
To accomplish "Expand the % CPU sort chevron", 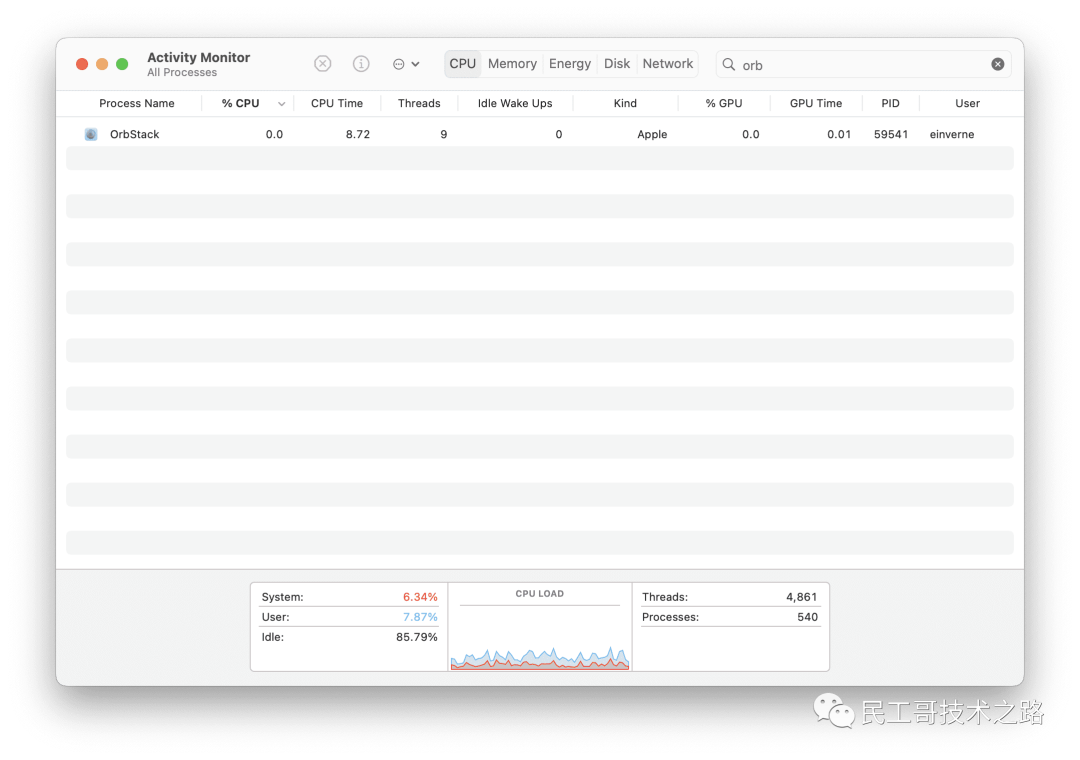I will coord(281,103).
